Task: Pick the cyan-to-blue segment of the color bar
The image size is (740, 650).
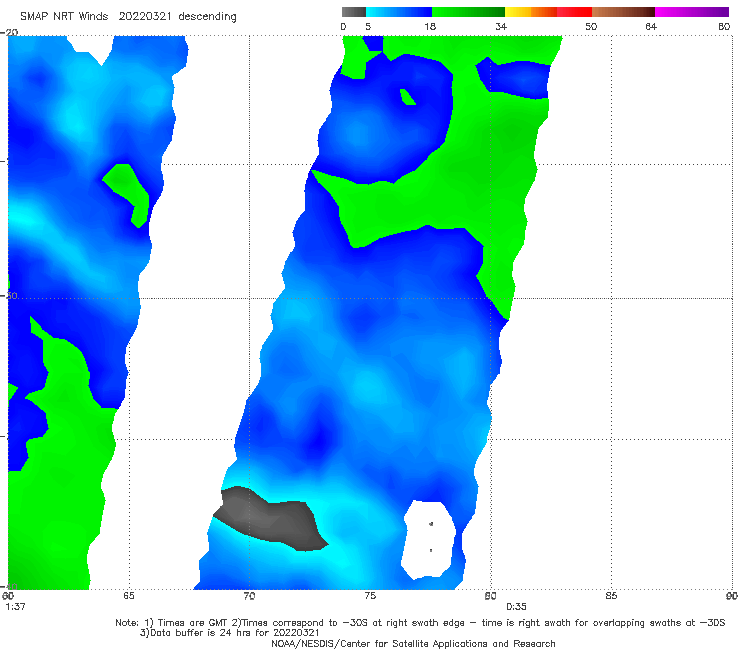Action: [x=399, y=12]
